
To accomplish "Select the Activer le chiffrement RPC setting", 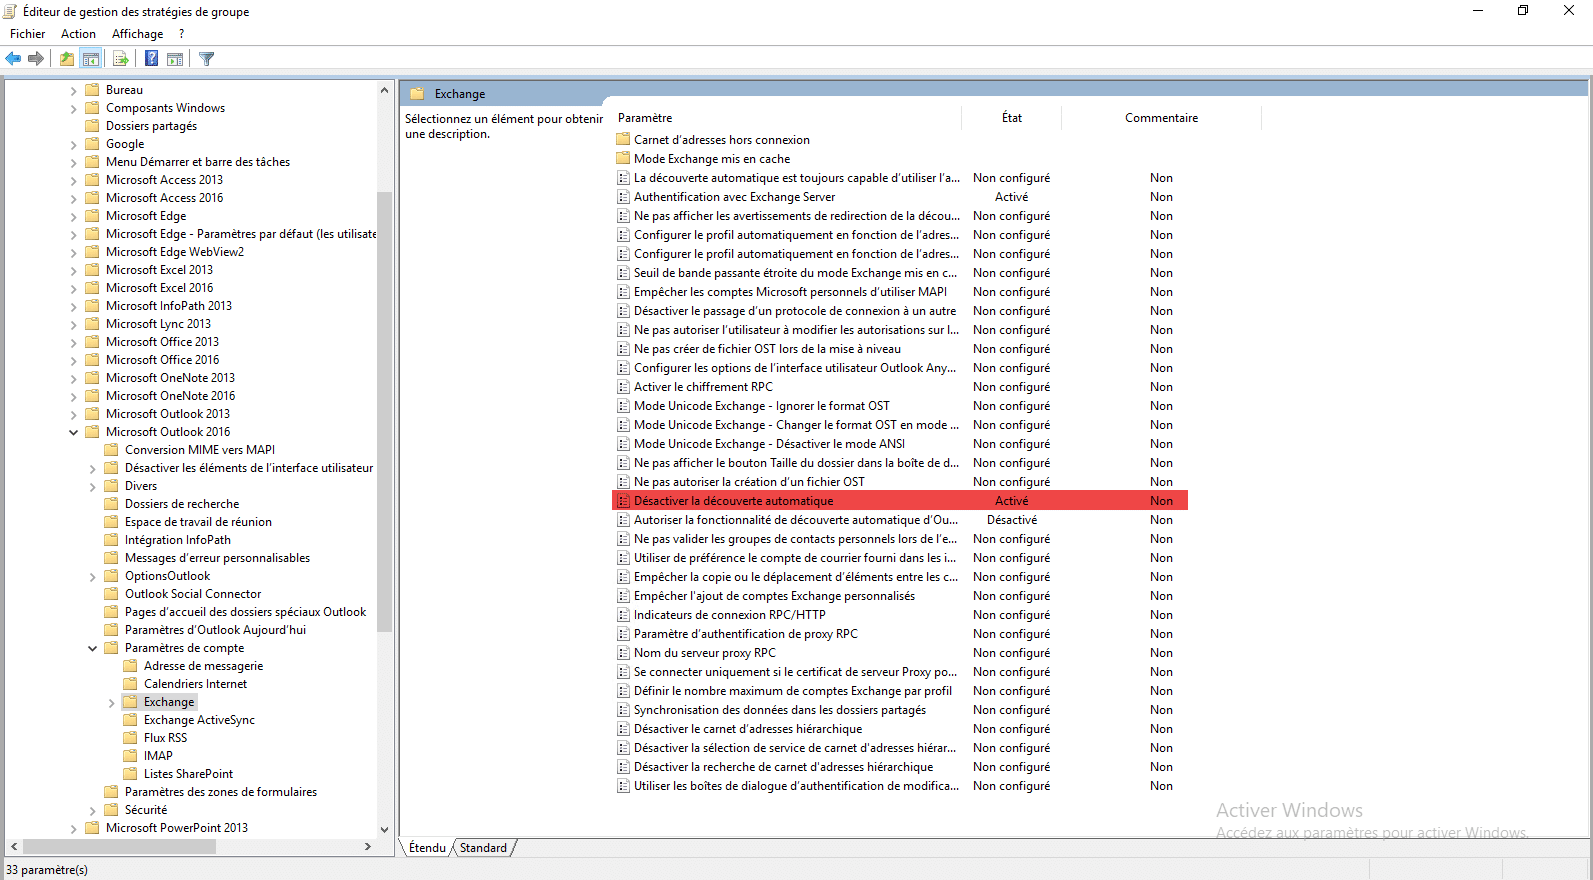I will (x=703, y=387).
